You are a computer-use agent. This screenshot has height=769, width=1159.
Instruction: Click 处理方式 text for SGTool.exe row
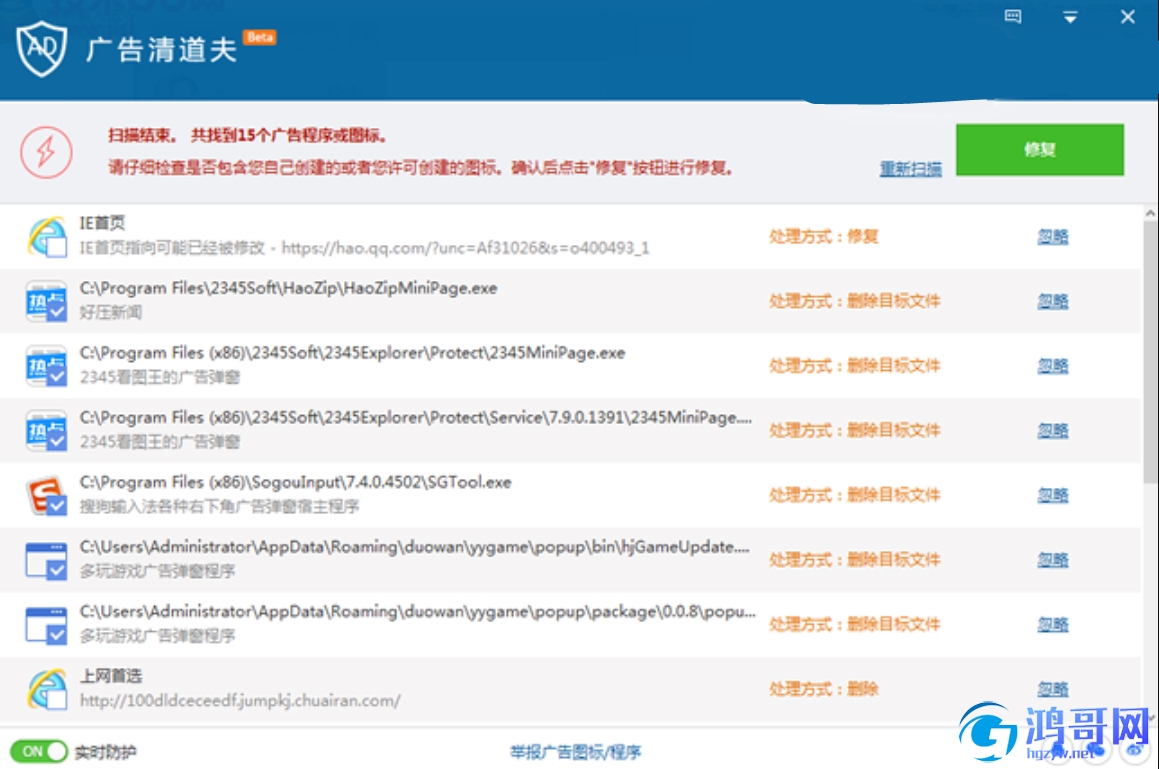[x=854, y=495]
